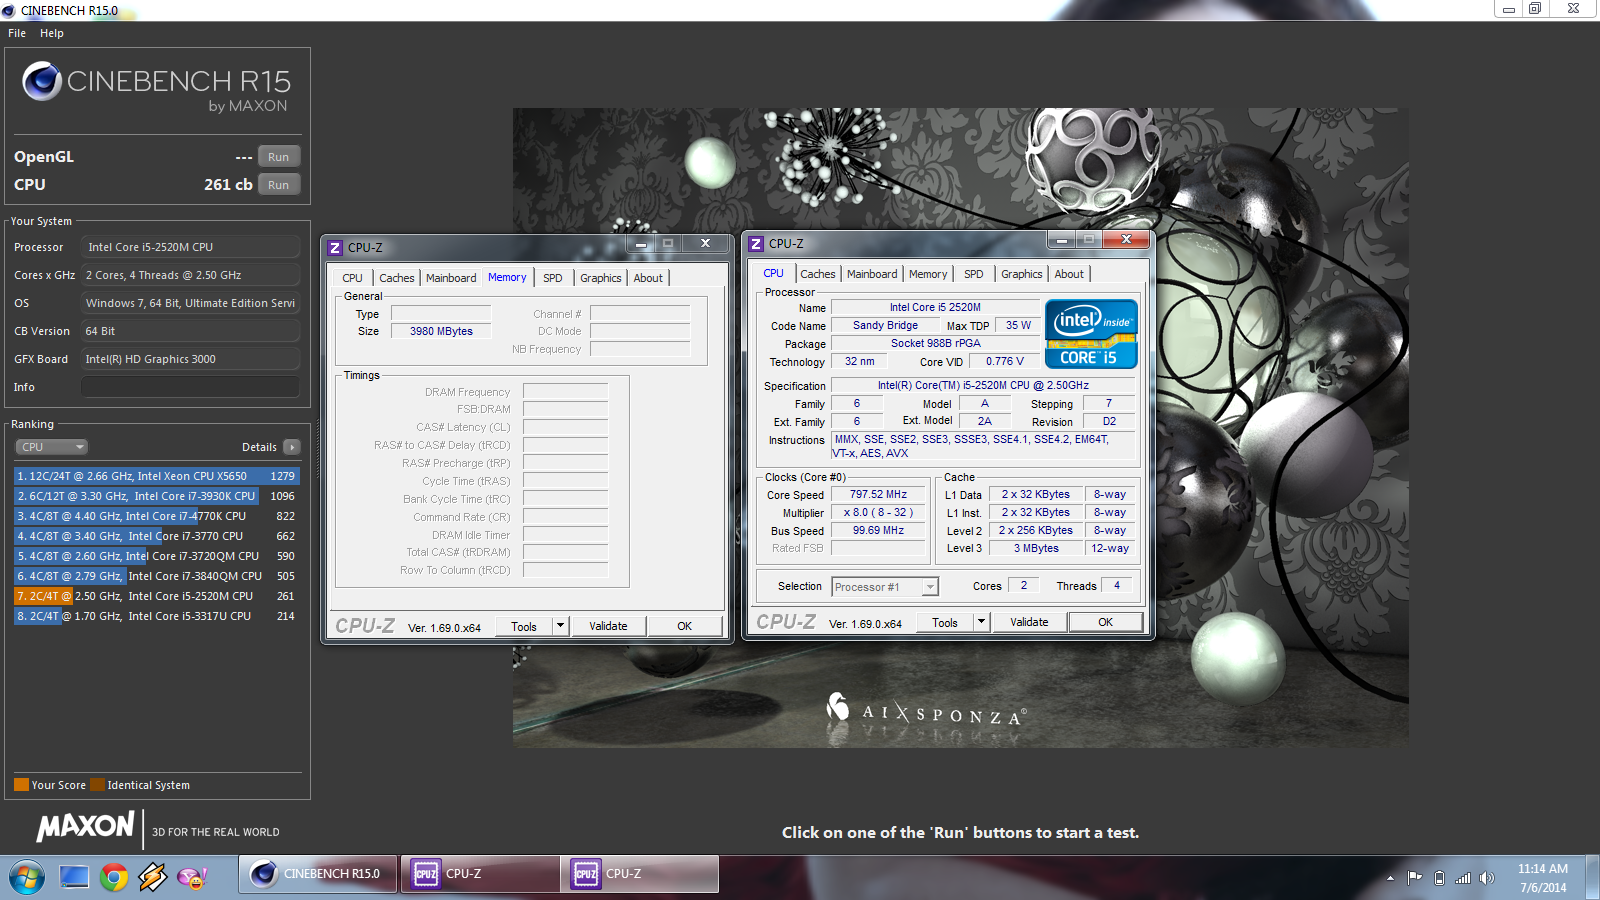Click the battery power tray icon
Image resolution: width=1600 pixels, height=900 pixels.
tap(1439, 878)
